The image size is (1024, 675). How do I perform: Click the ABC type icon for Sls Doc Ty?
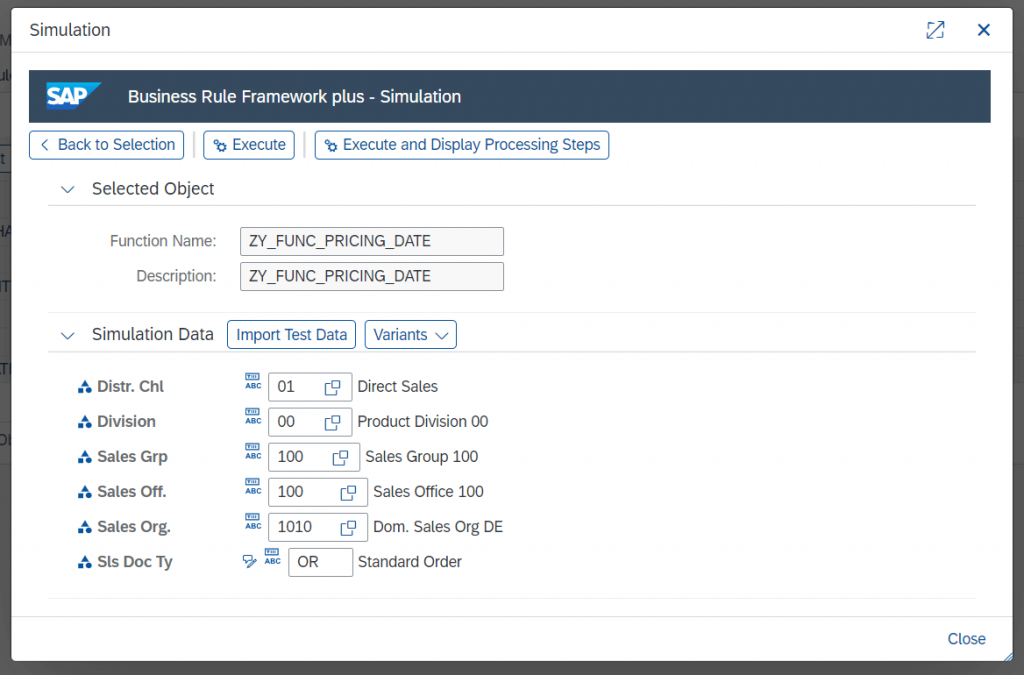pyautogui.click(x=272, y=557)
